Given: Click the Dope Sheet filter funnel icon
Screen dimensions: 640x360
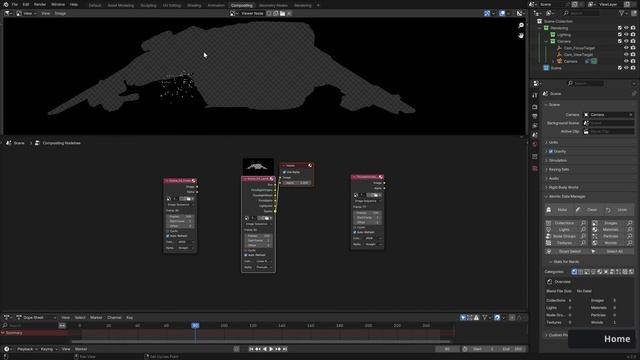Looking at the screenshot, I should 484,318.
